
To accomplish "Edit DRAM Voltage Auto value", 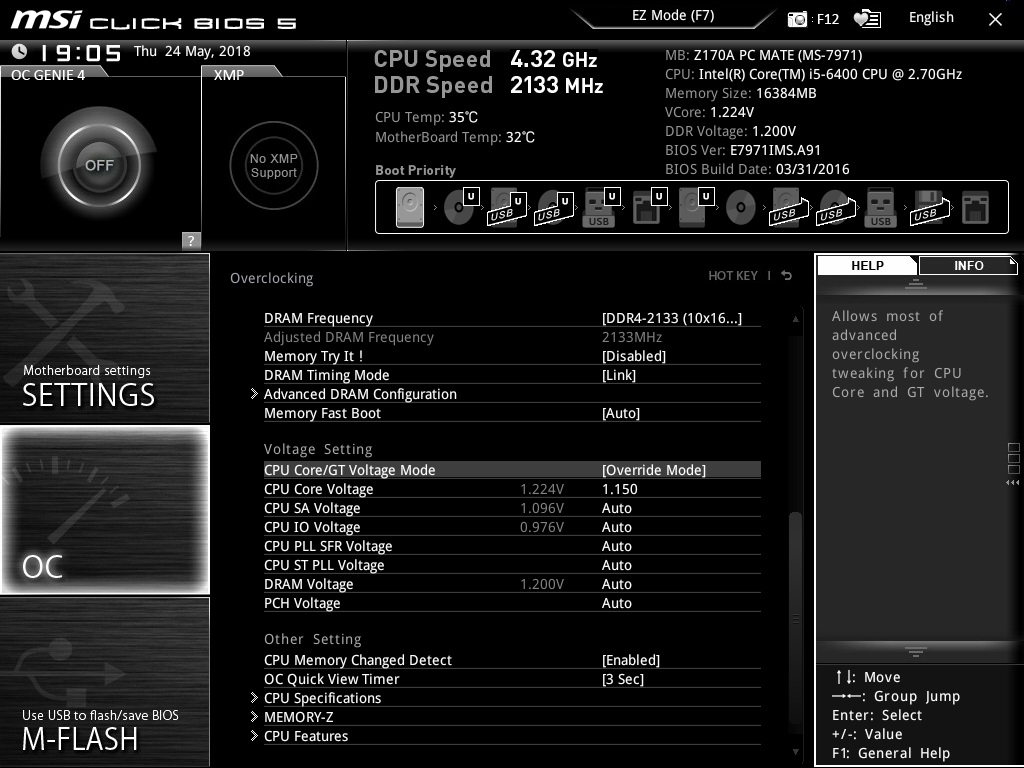I will click(x=616, y=584).
